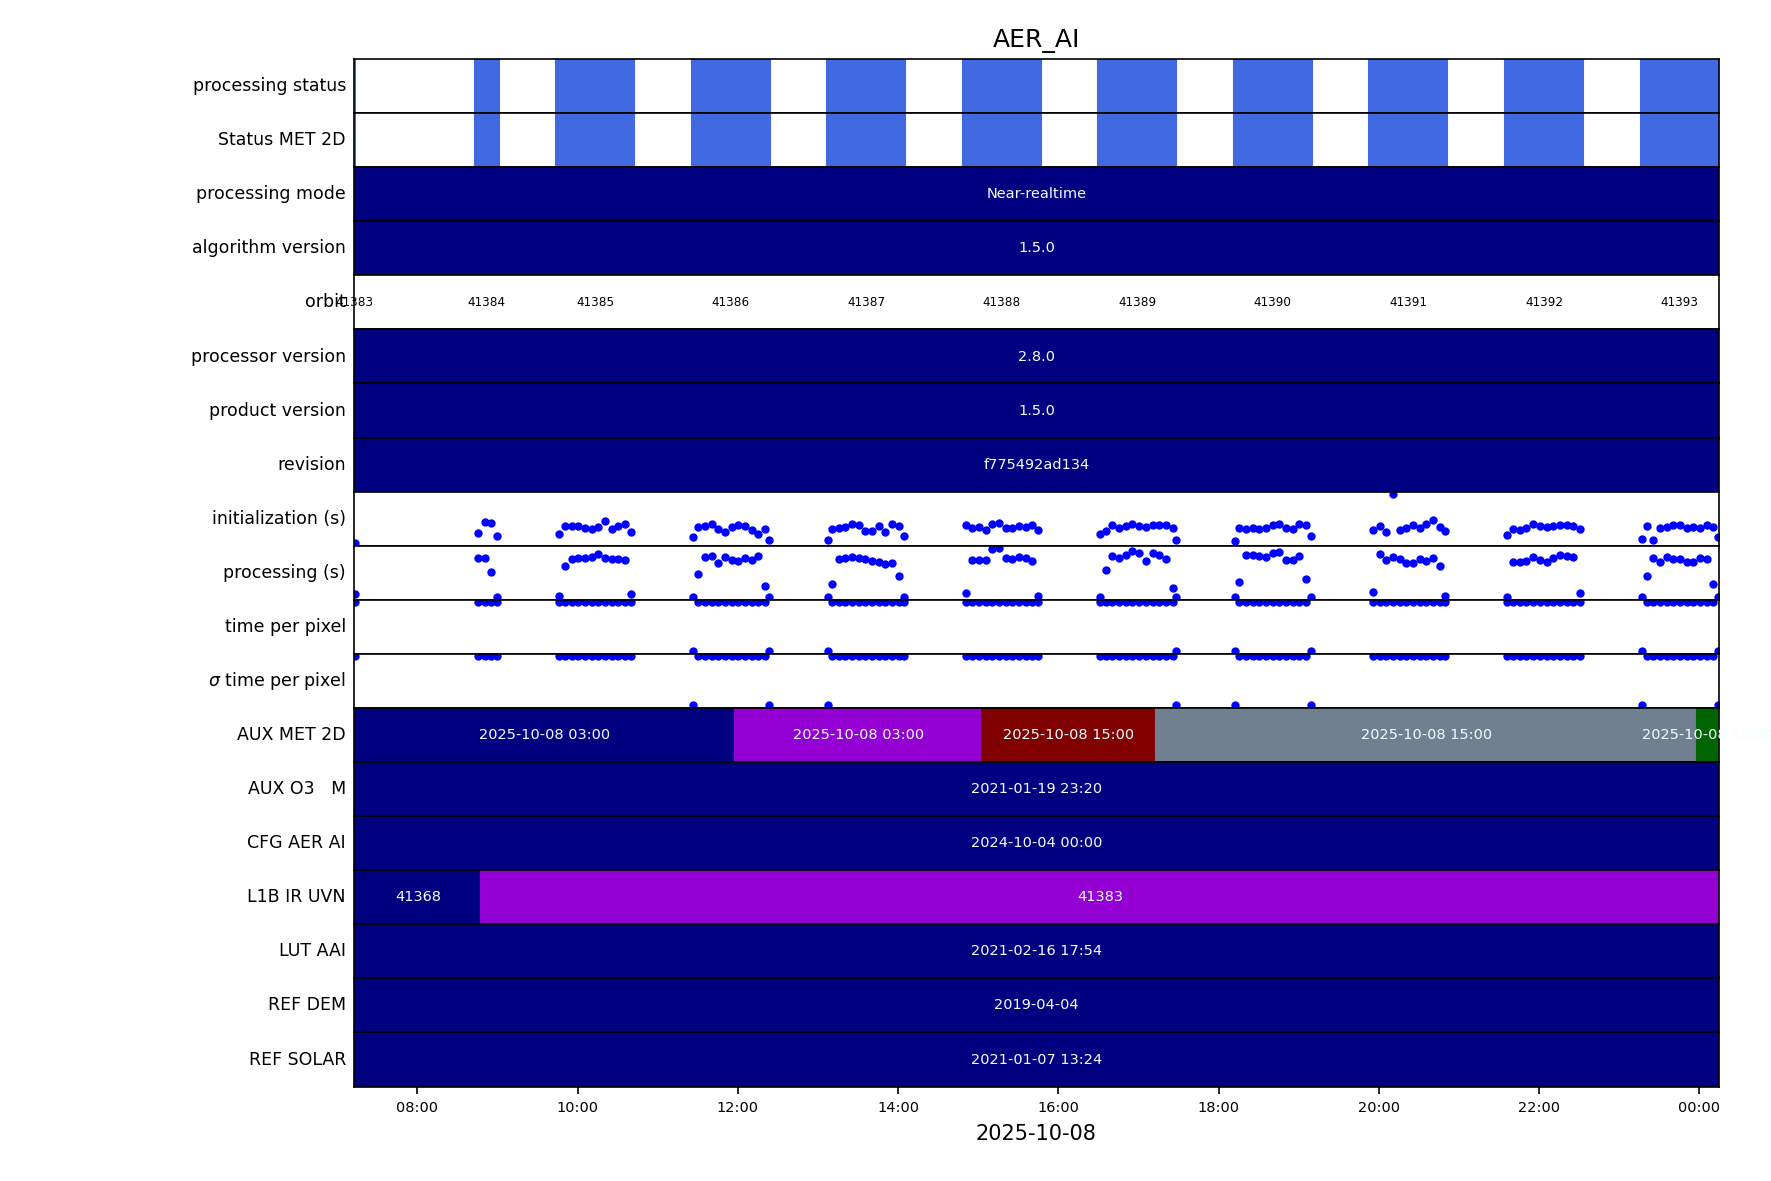Click the 2025-10-08 x-axis date label
This screenshot has width=1771, height=1181.
1035,1133
